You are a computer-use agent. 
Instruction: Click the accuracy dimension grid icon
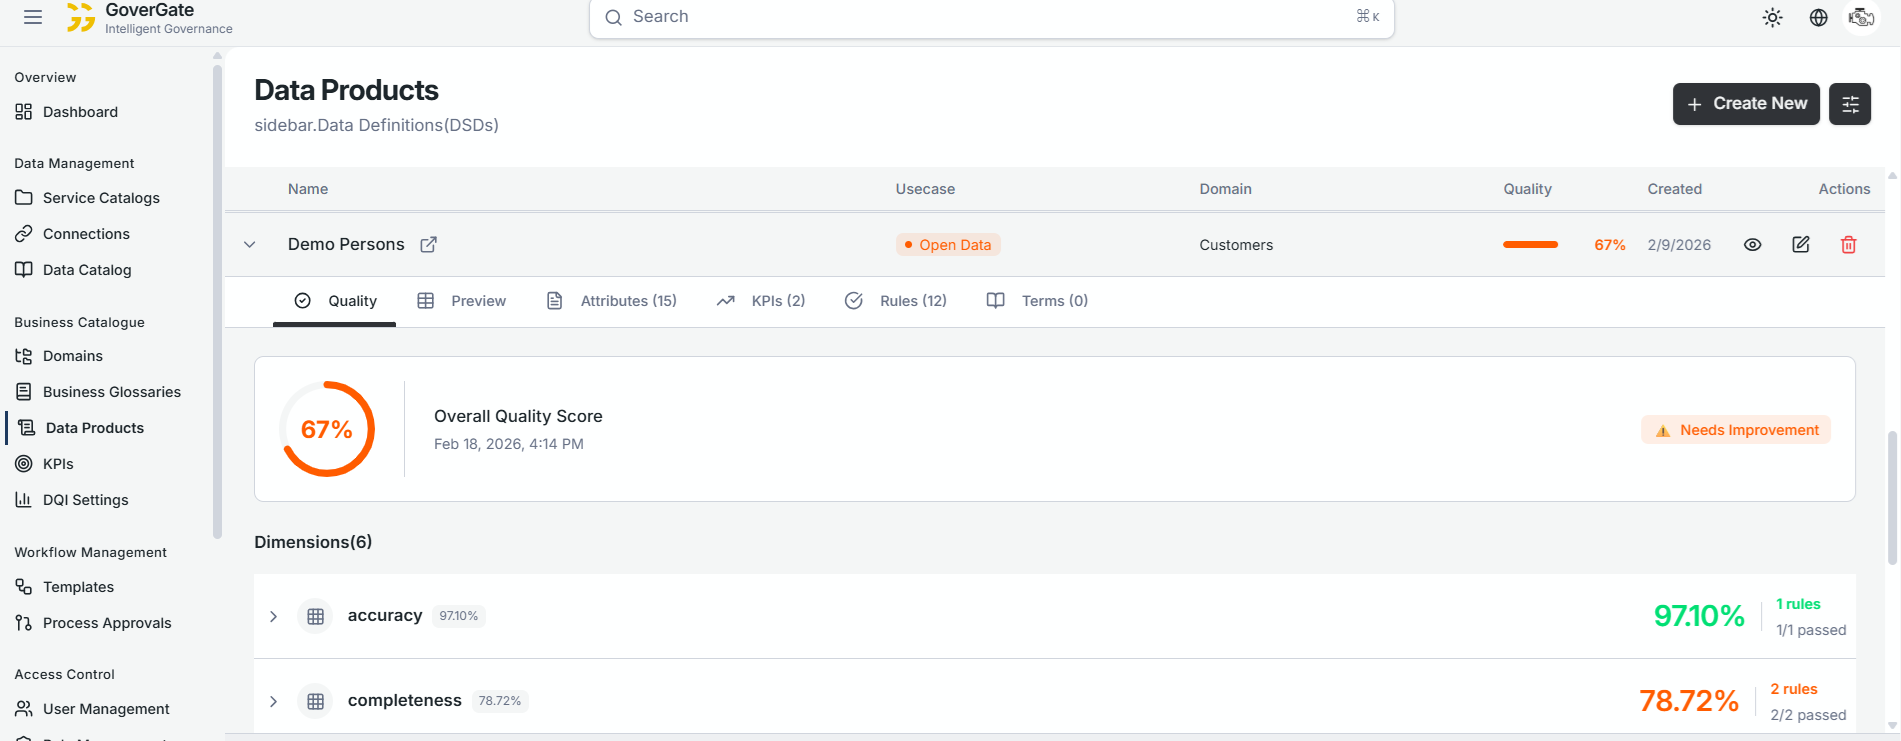point(315,617)
